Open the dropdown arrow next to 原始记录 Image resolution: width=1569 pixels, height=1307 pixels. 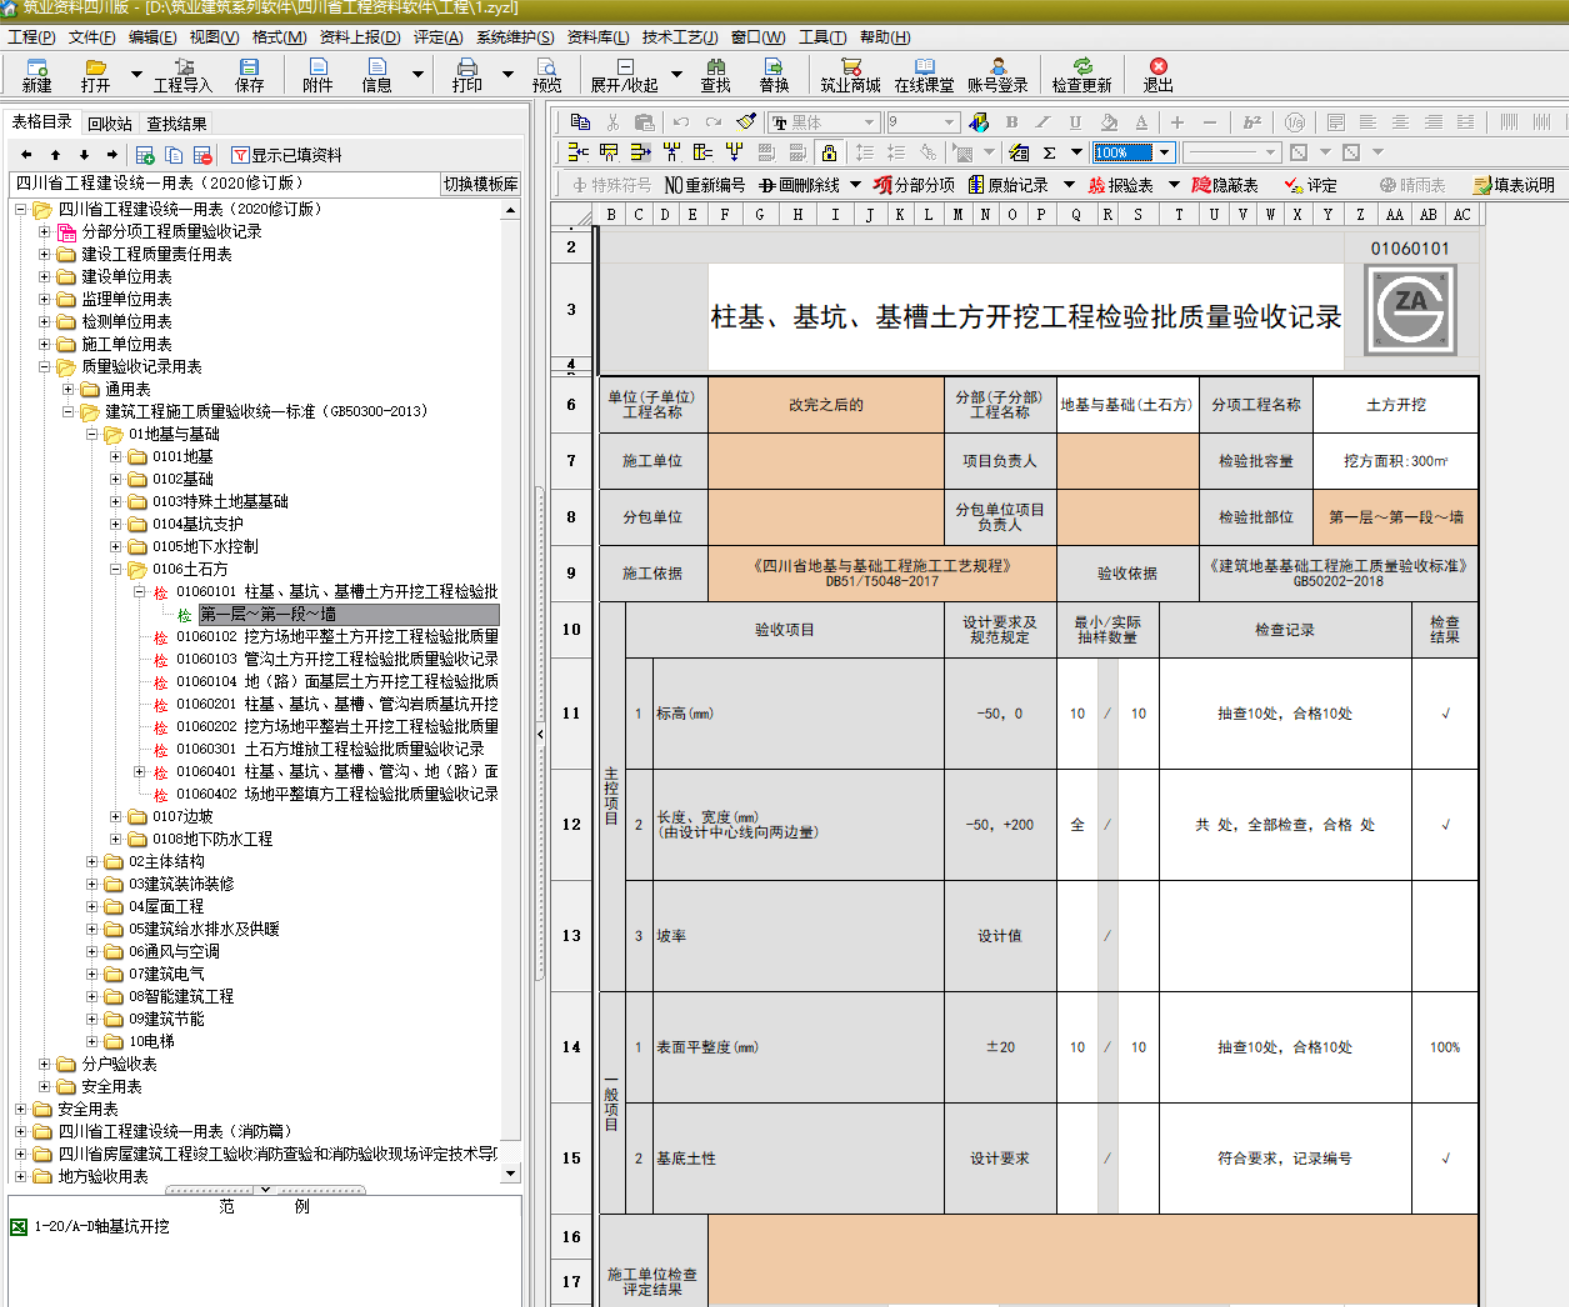(1069, 185)
